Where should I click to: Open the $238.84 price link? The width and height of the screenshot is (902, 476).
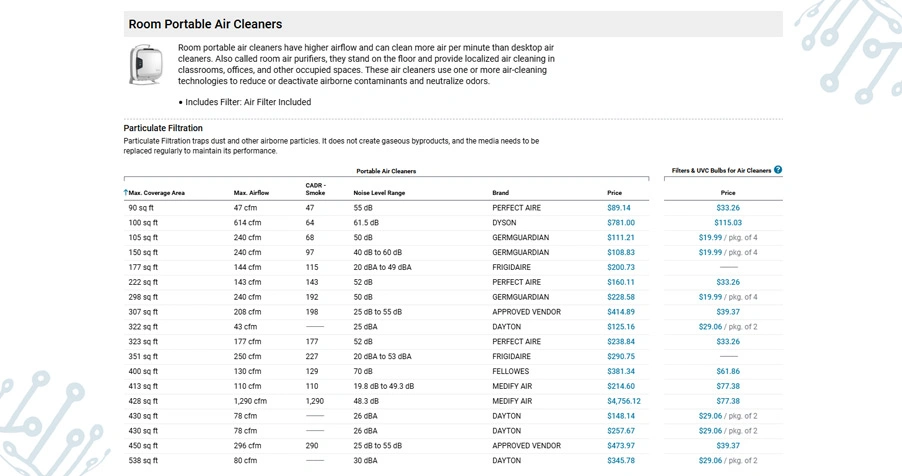(x=621, y=342)
